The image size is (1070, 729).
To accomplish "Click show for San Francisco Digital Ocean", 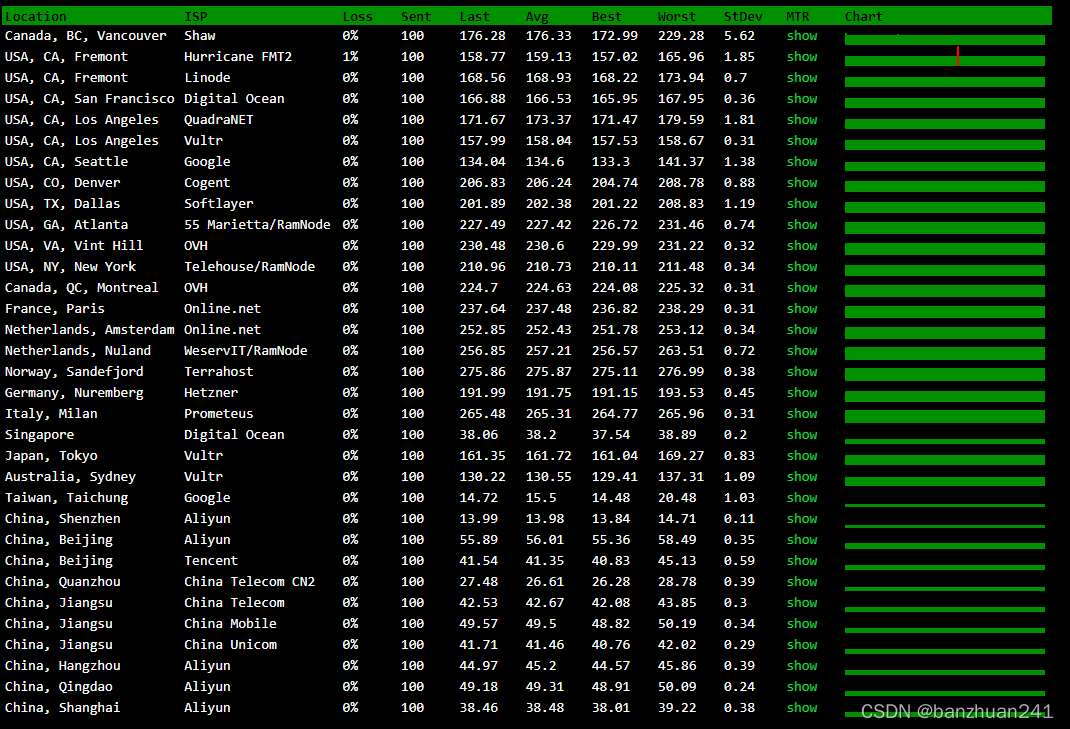I will point(802,99).
